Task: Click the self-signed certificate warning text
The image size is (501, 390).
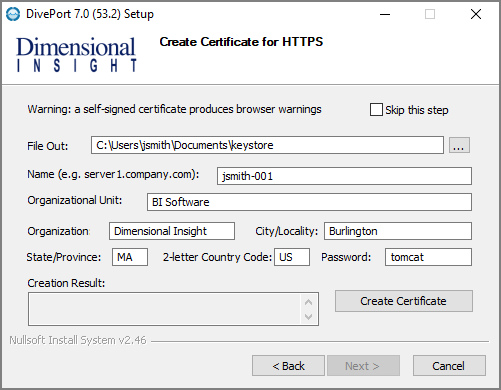Action: point(174,109)
